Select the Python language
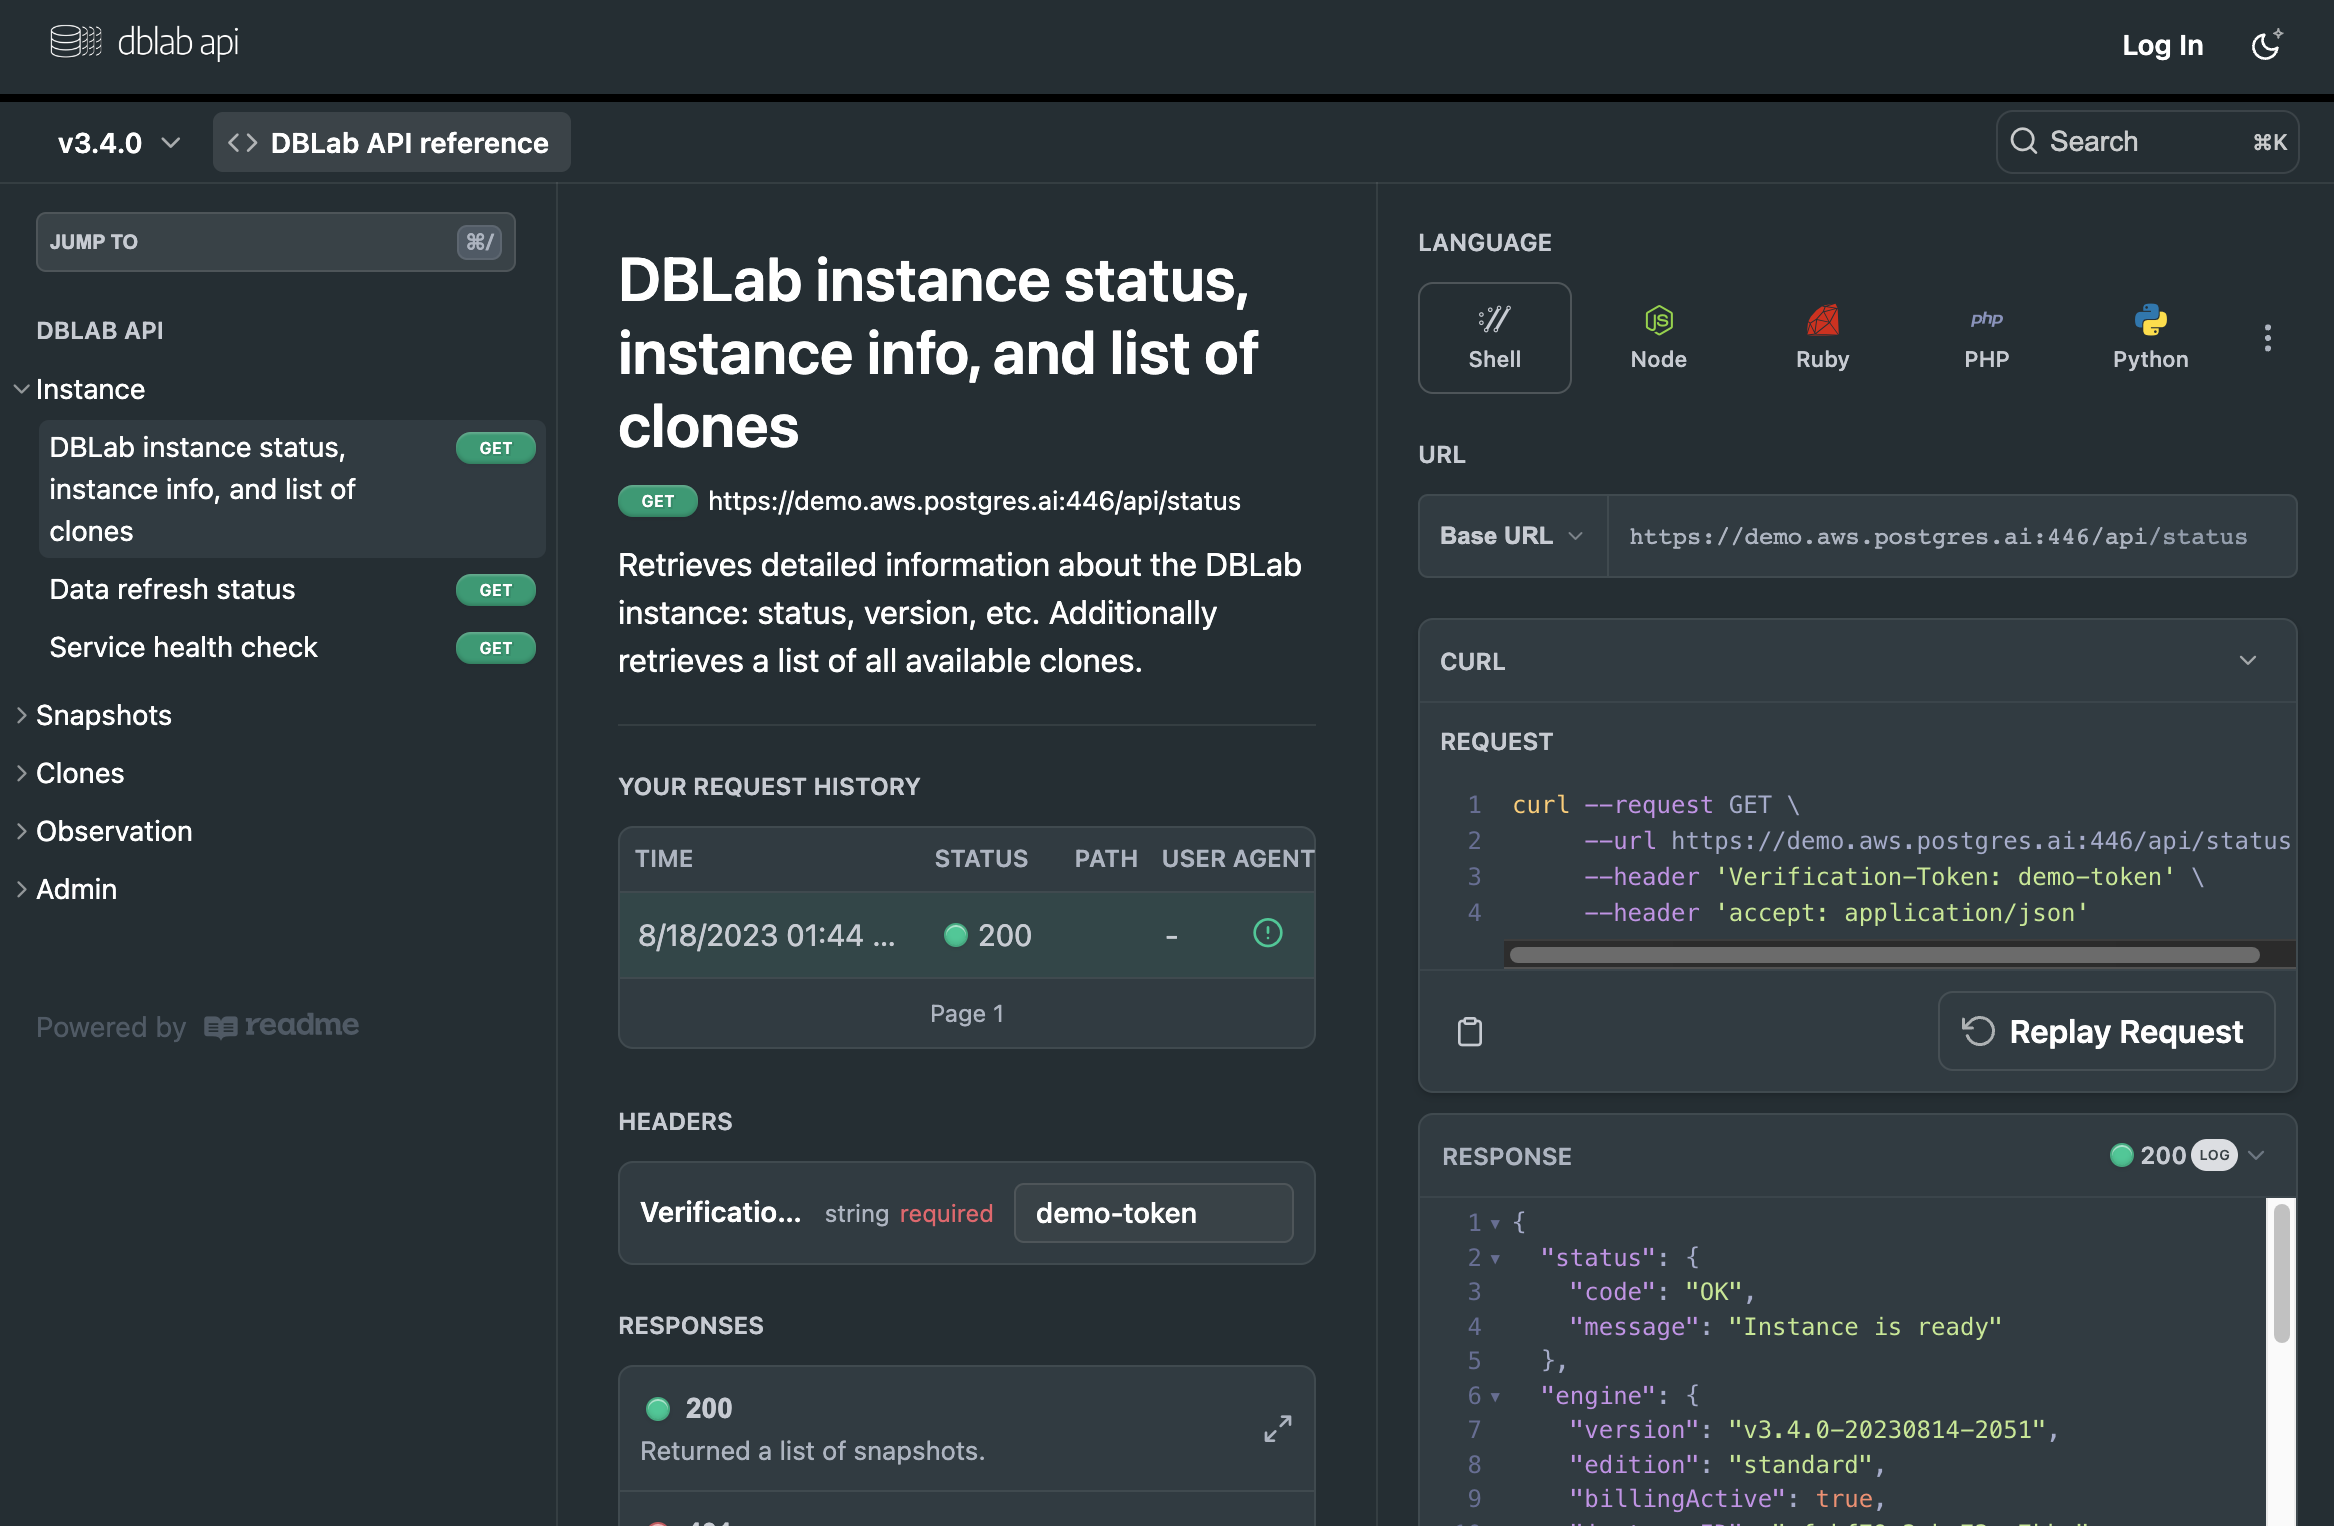Viewport: 2334px width, 1526px height. [2150, 338]
